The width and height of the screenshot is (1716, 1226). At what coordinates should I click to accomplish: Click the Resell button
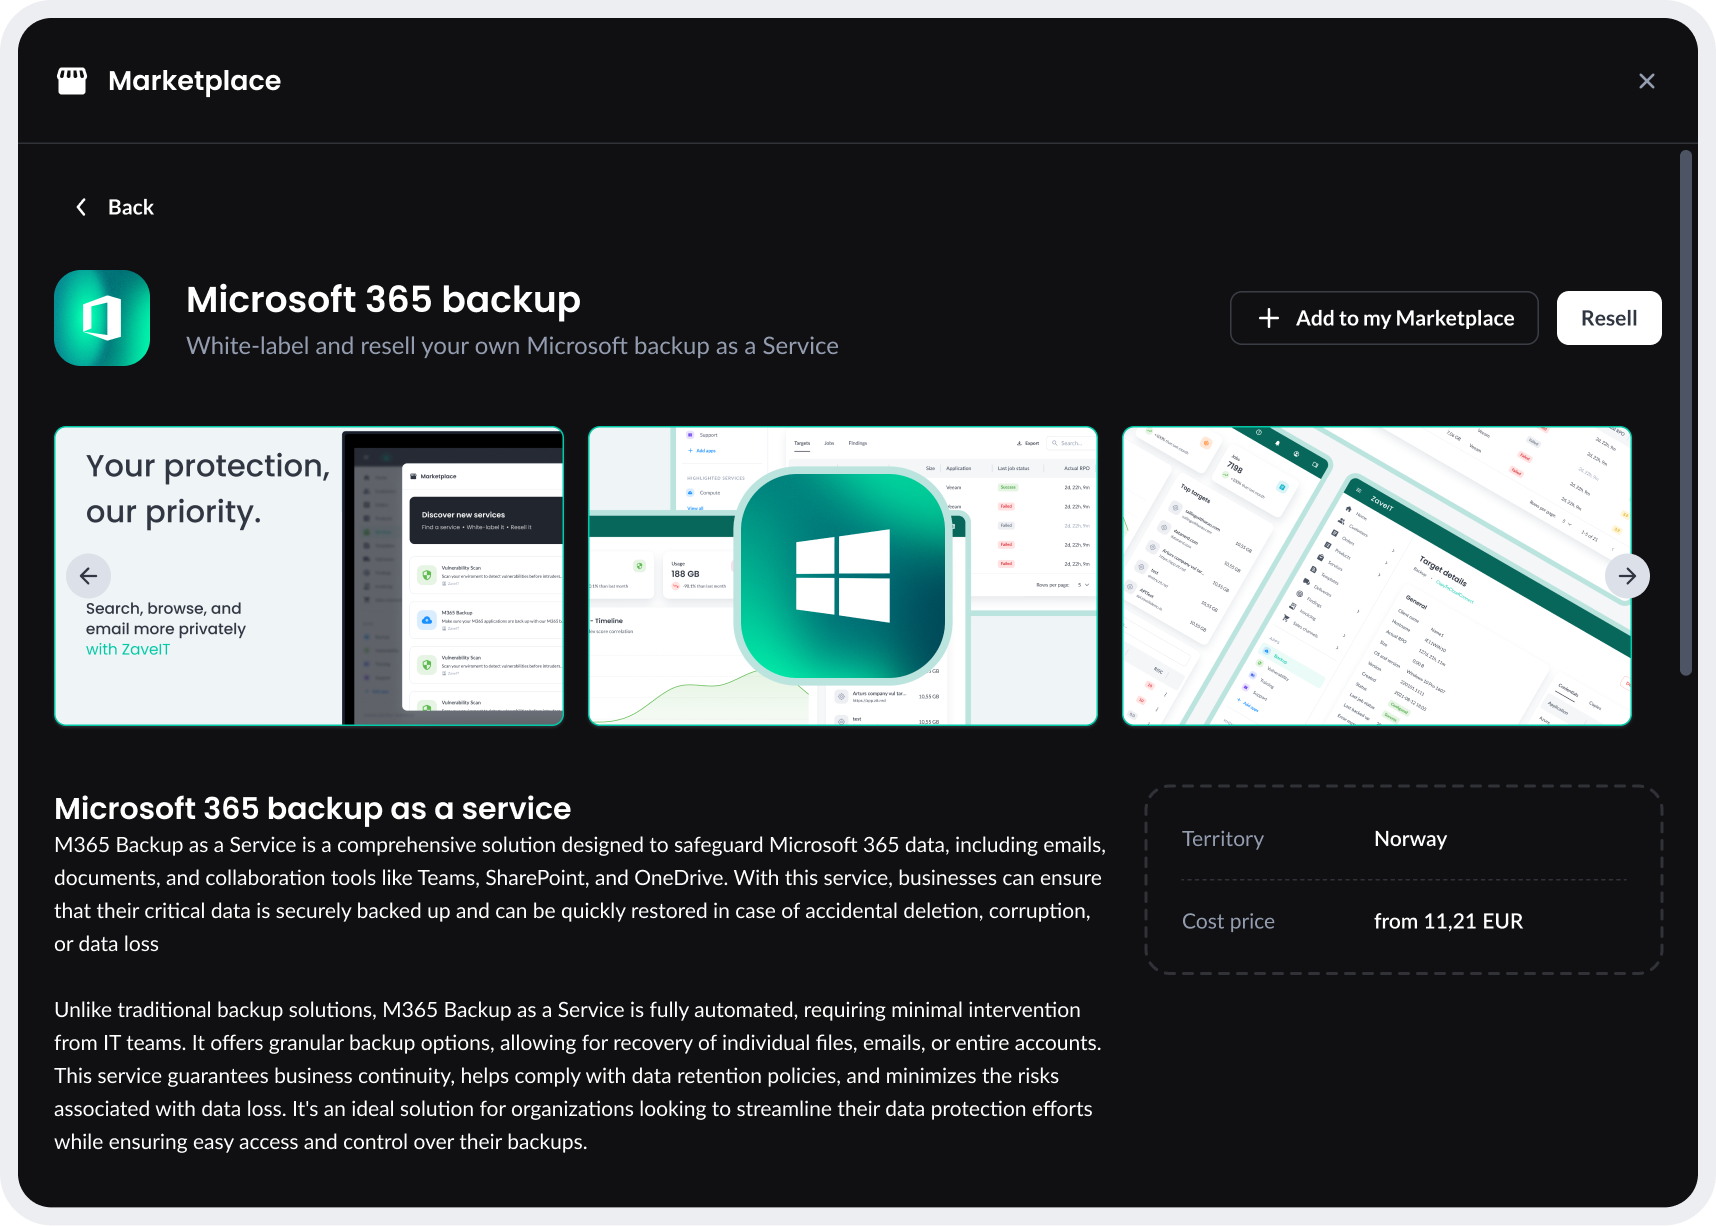coord(1609,318)
